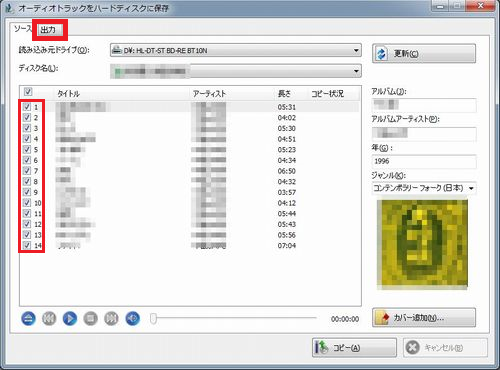Click the playback position slider handle
500x370 pixels.
coord(153,319)
